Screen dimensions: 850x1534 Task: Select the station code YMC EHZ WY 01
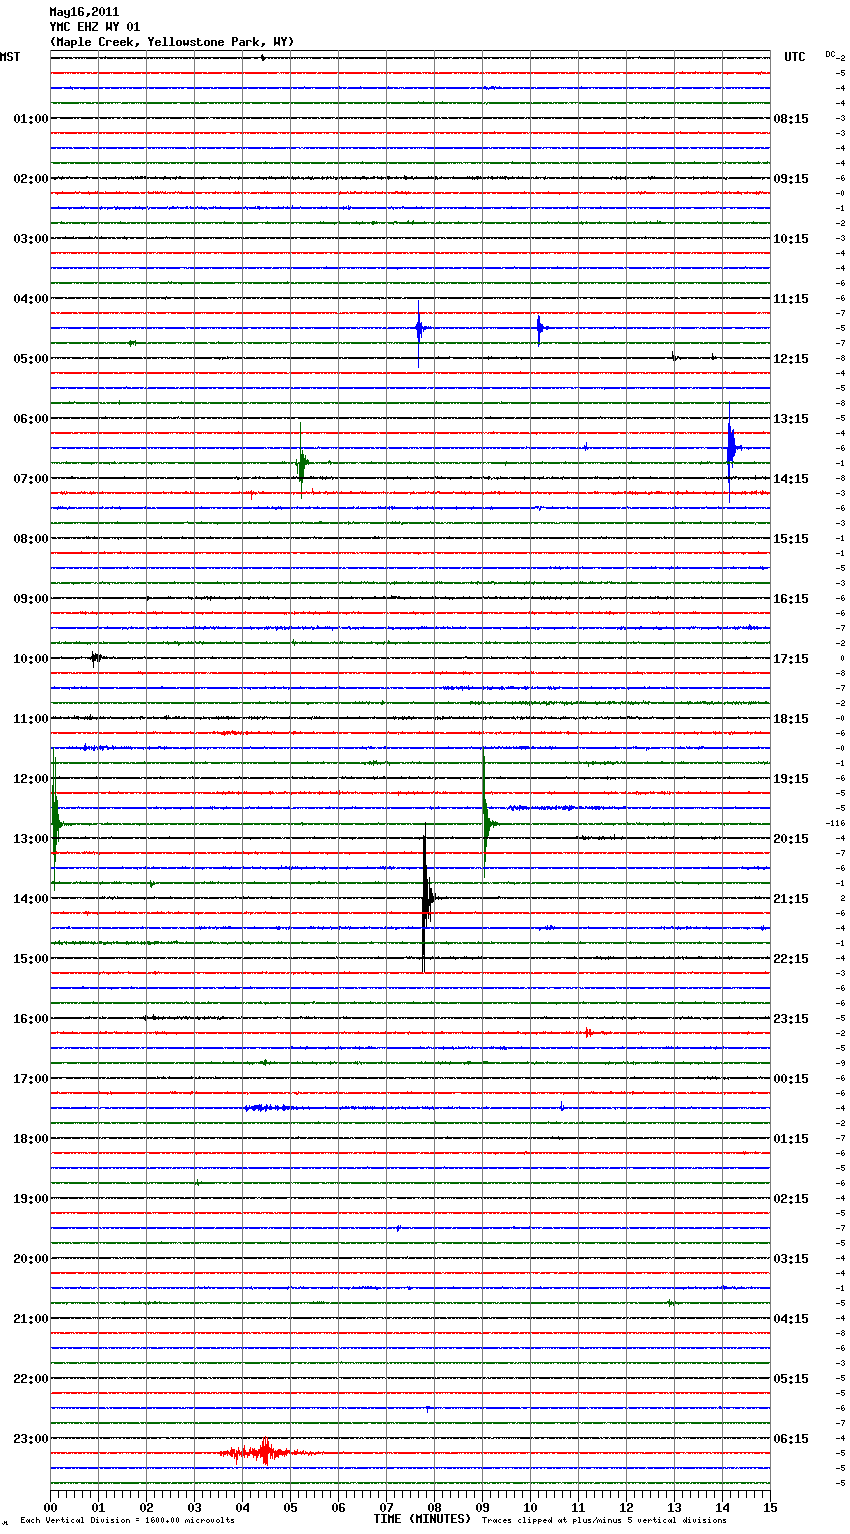[x=95, y=27]
